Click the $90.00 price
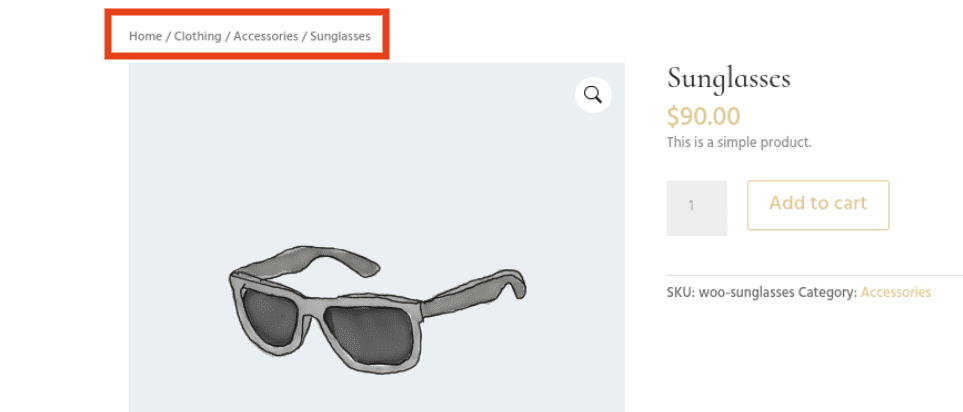Image resolution: width=963 pixels, height=412 pixels. pos(703,116)
